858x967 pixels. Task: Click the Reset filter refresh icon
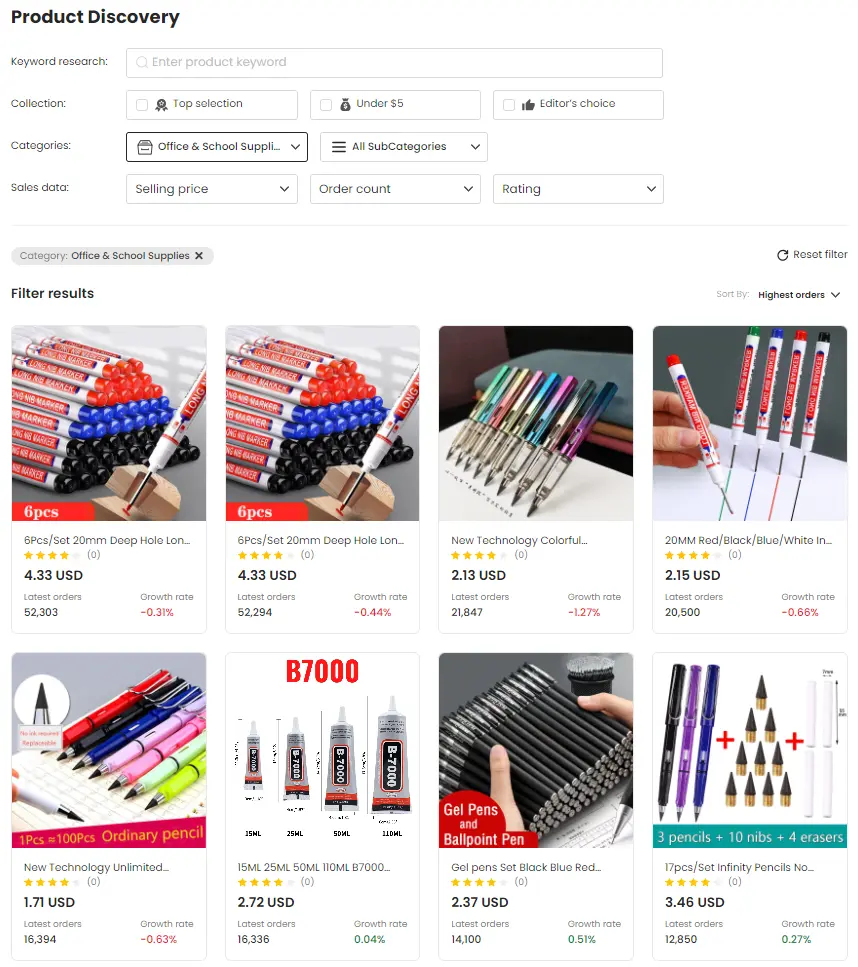pos(783,255)
